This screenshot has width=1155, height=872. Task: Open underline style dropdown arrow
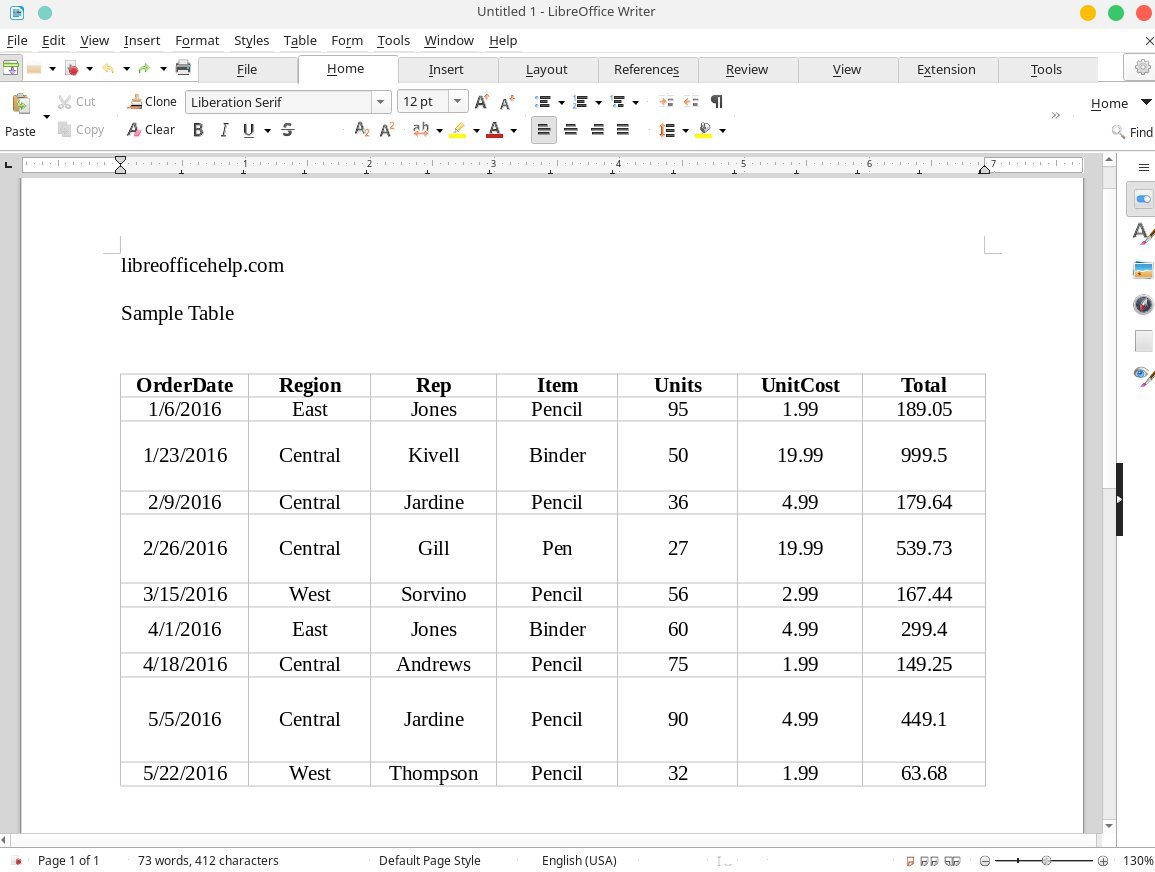pyautogui.click(x=267, y=130)
